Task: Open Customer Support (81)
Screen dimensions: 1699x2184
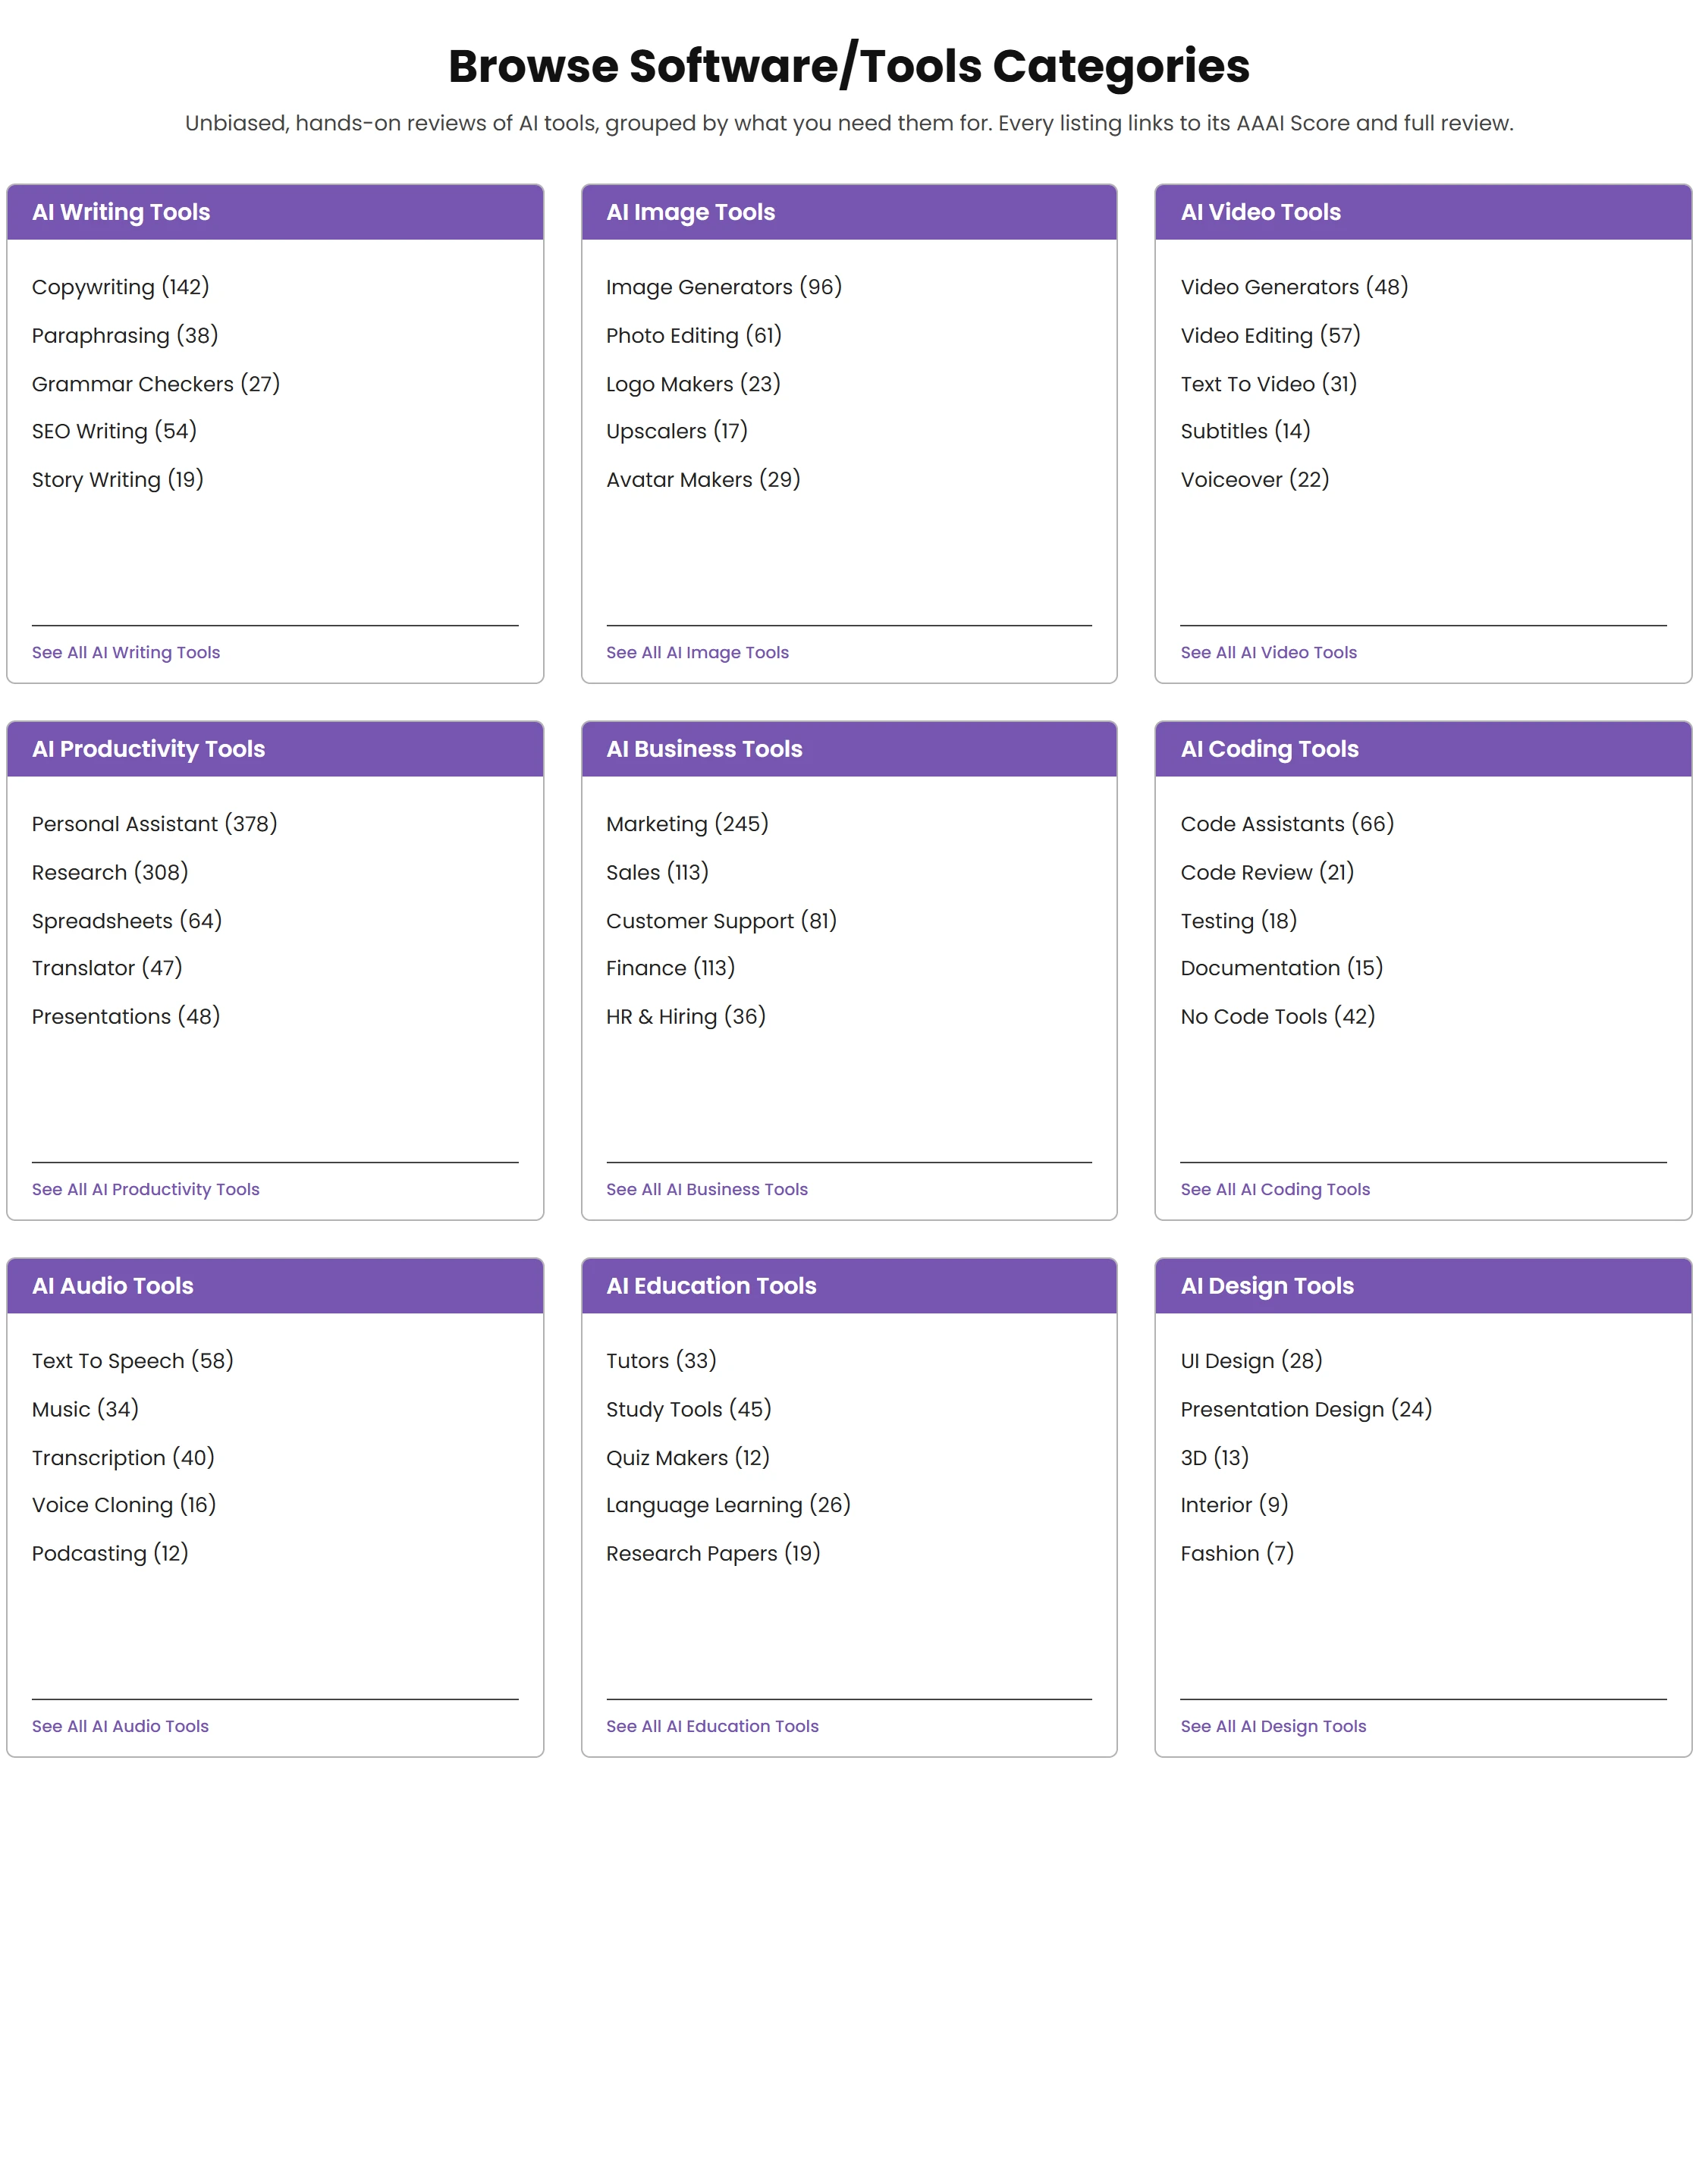Action: 721,921
